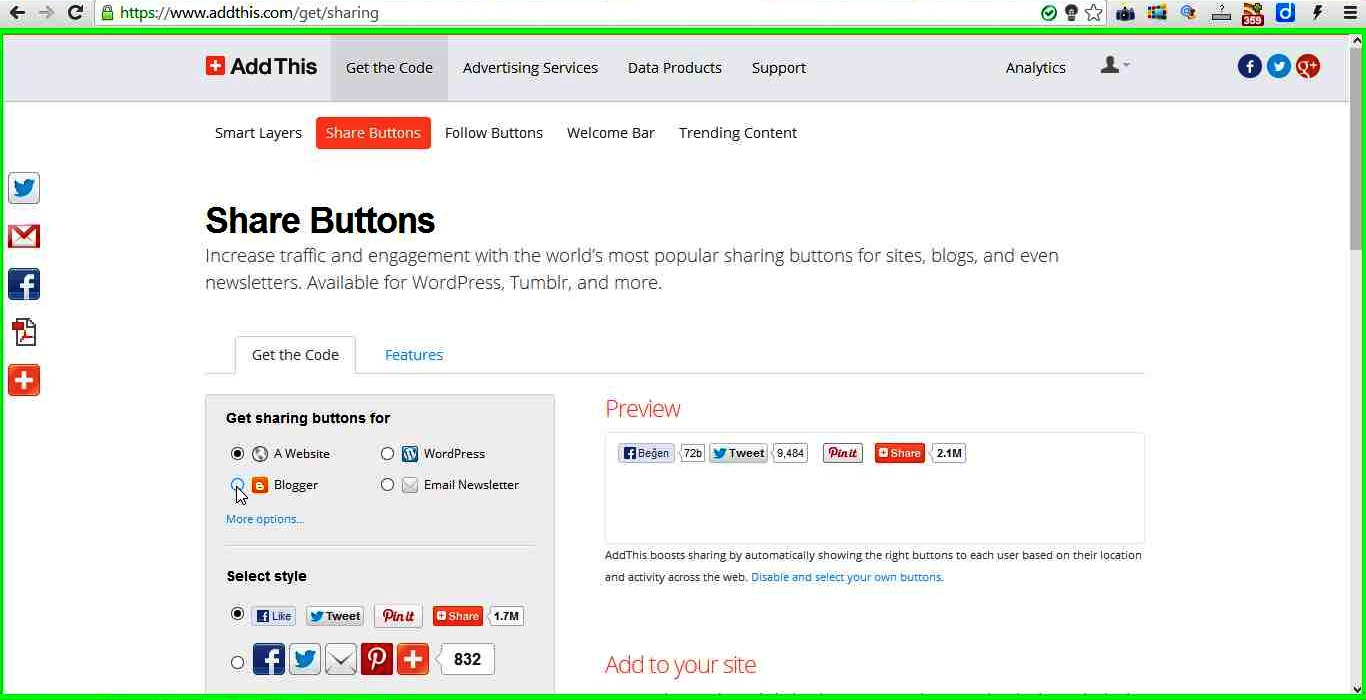This screenshot has width=1366, height=700.
Task: Select the small buttons style radio
Action: coord(237,613)
